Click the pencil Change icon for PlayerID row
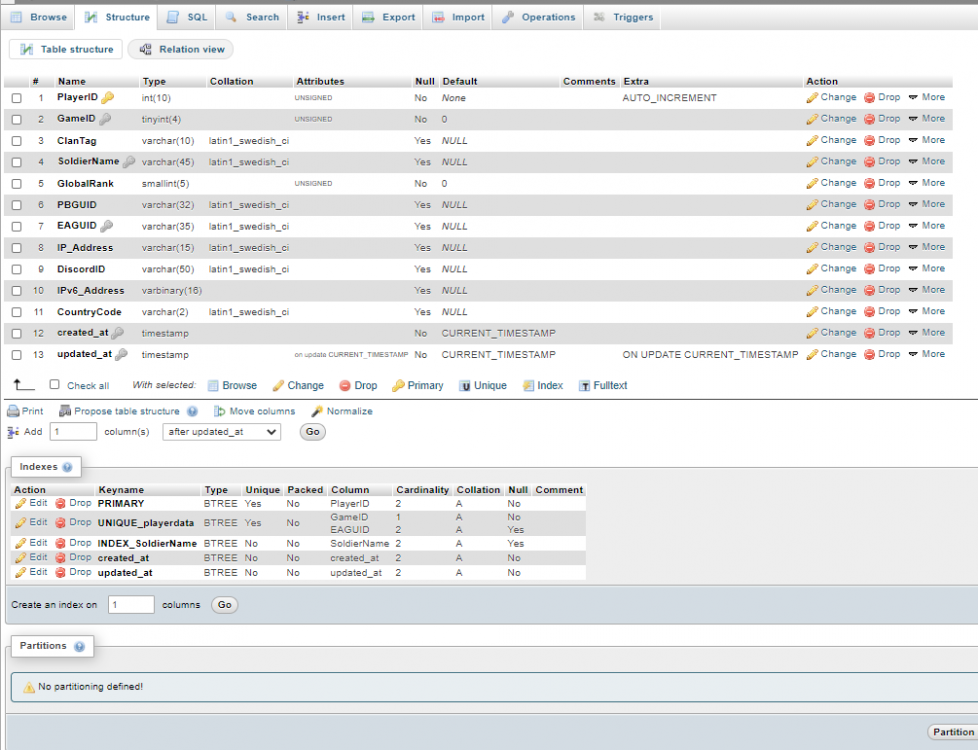The image size is (978, 750). (812, 98)
